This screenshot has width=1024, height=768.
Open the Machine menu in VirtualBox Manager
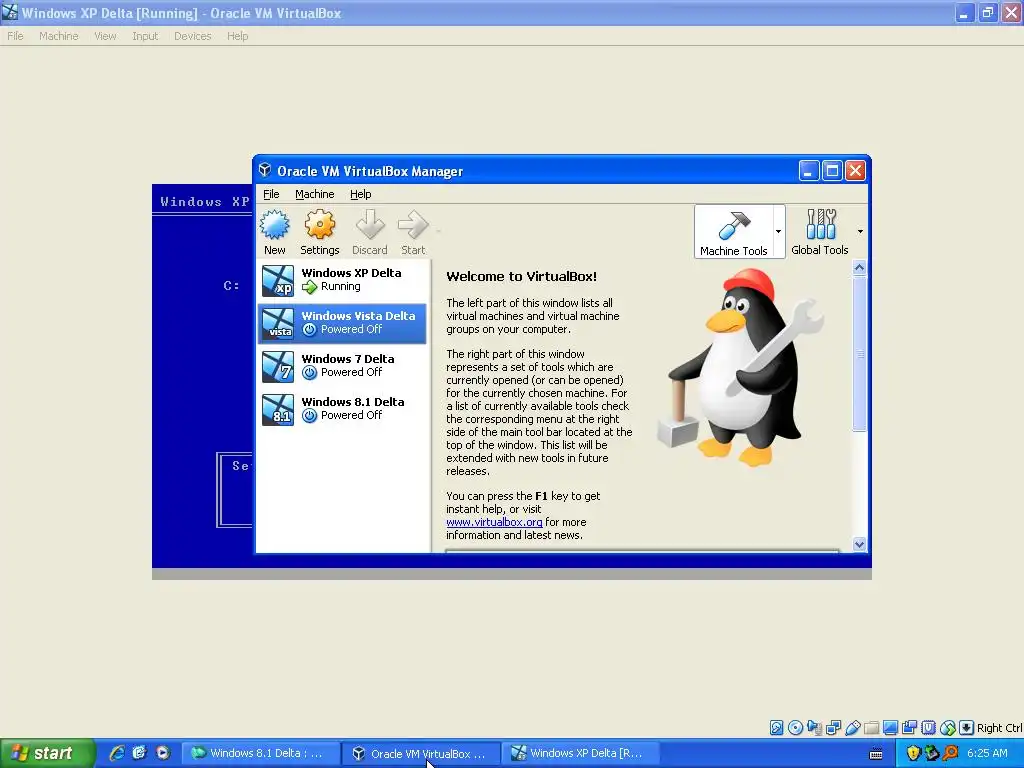pos(315,194)
